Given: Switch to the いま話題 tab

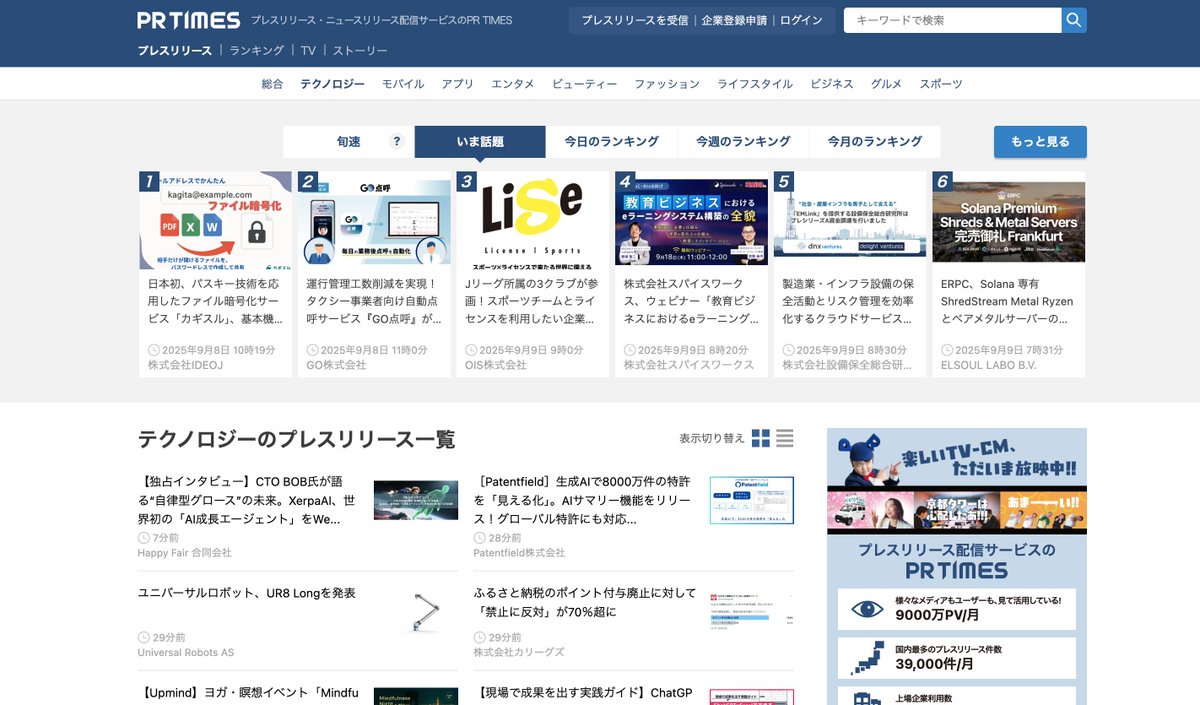Looking at the screenshot, I should [x=480, y=142].
